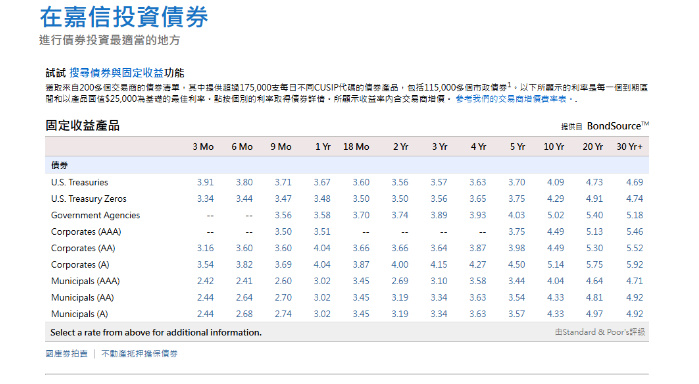Select U.S. Treasuries 3 Mo rate 3.91
This screenshot has height=384, width=699.
tap(205, 182)
